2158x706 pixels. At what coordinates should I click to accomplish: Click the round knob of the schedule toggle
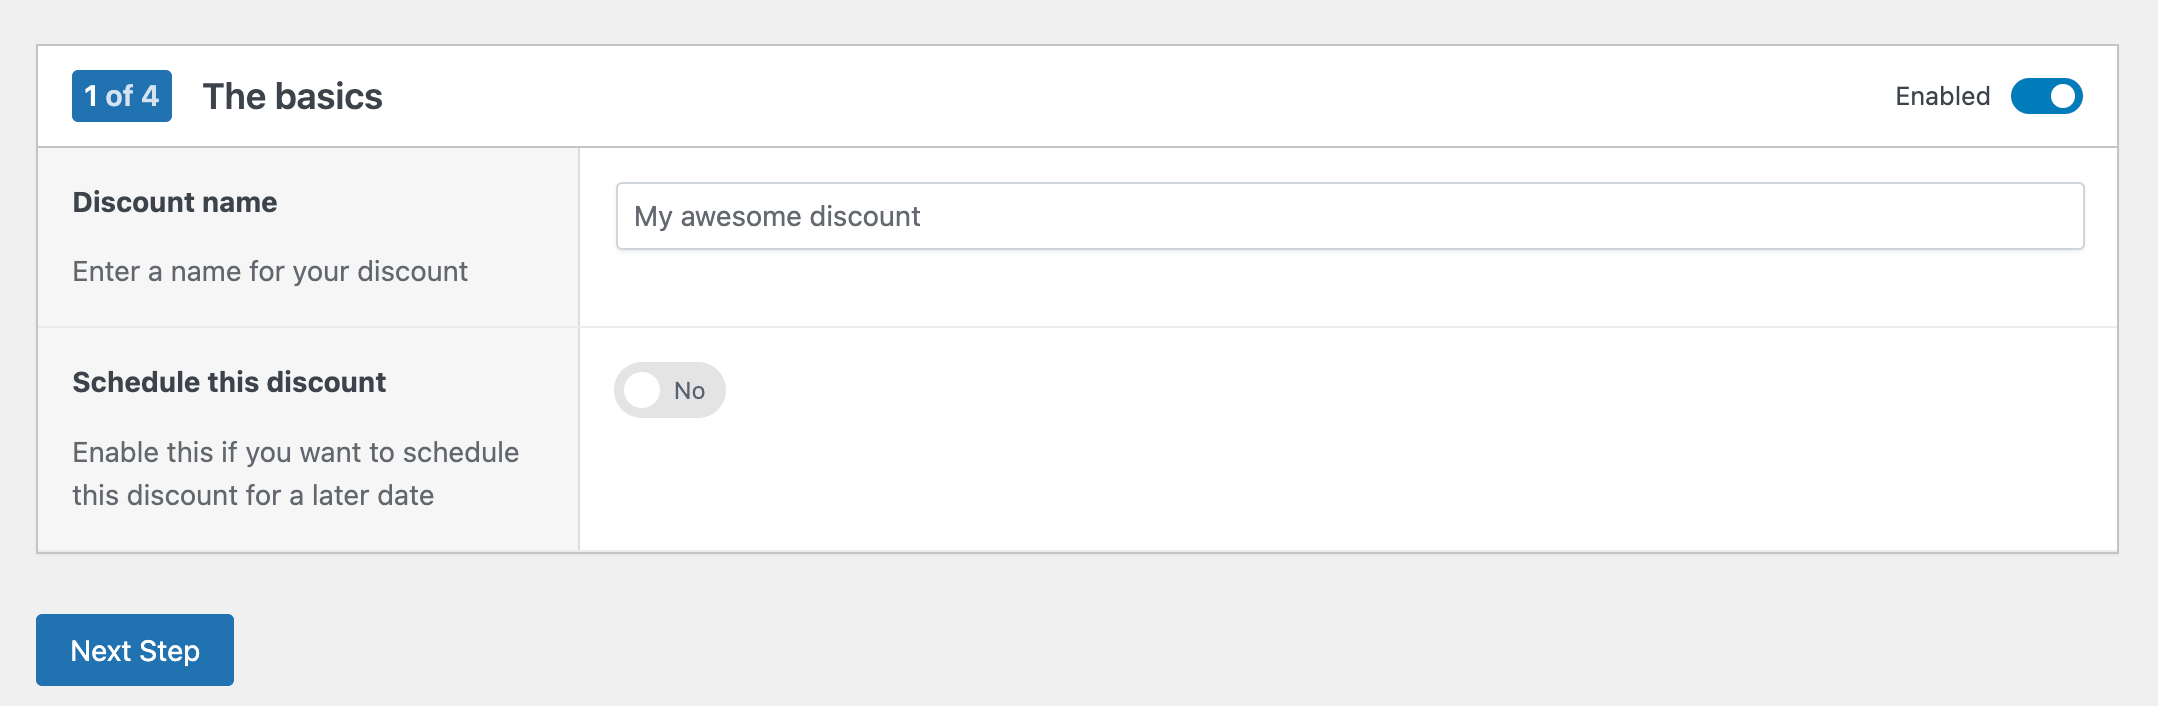coord(642,390)
